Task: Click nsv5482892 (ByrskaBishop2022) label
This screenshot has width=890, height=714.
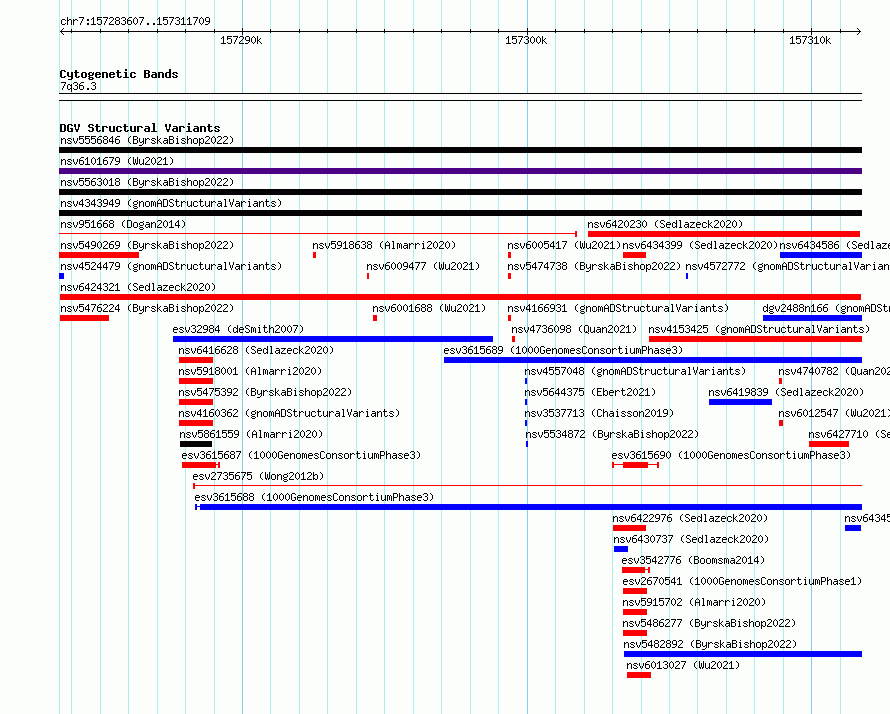Action: pyautogui.click(x=710, y=644)
